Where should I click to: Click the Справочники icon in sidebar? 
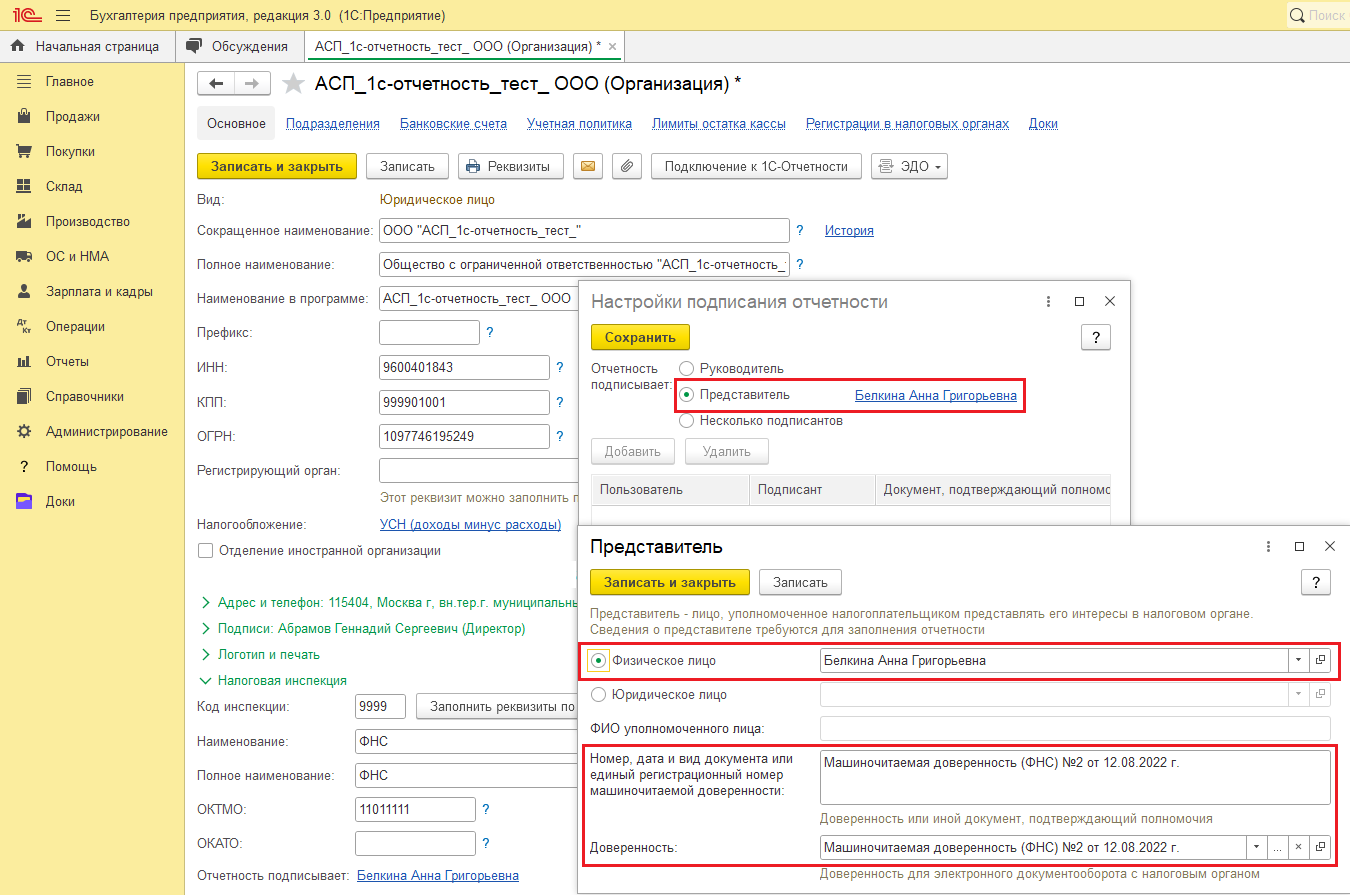point(25,396)
